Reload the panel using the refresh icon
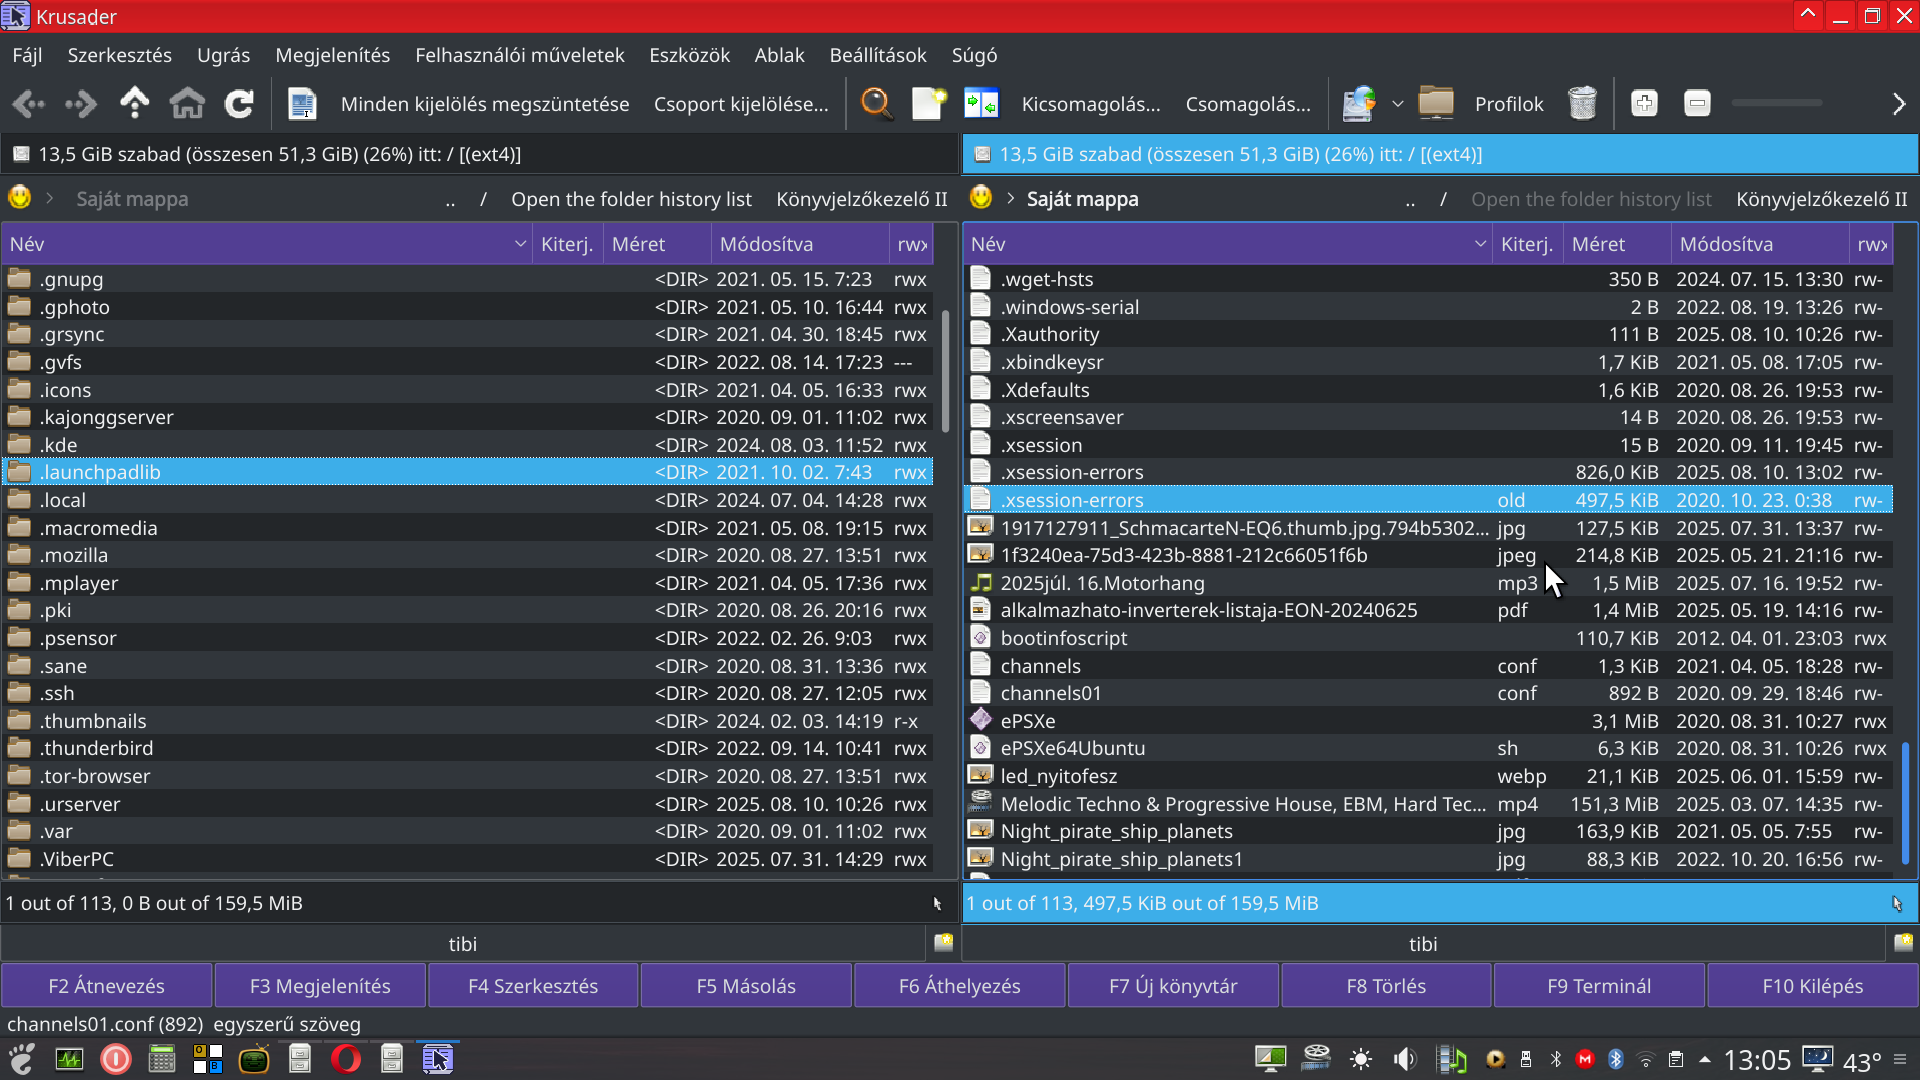Screen dimensions: 1920x1080 239,104
